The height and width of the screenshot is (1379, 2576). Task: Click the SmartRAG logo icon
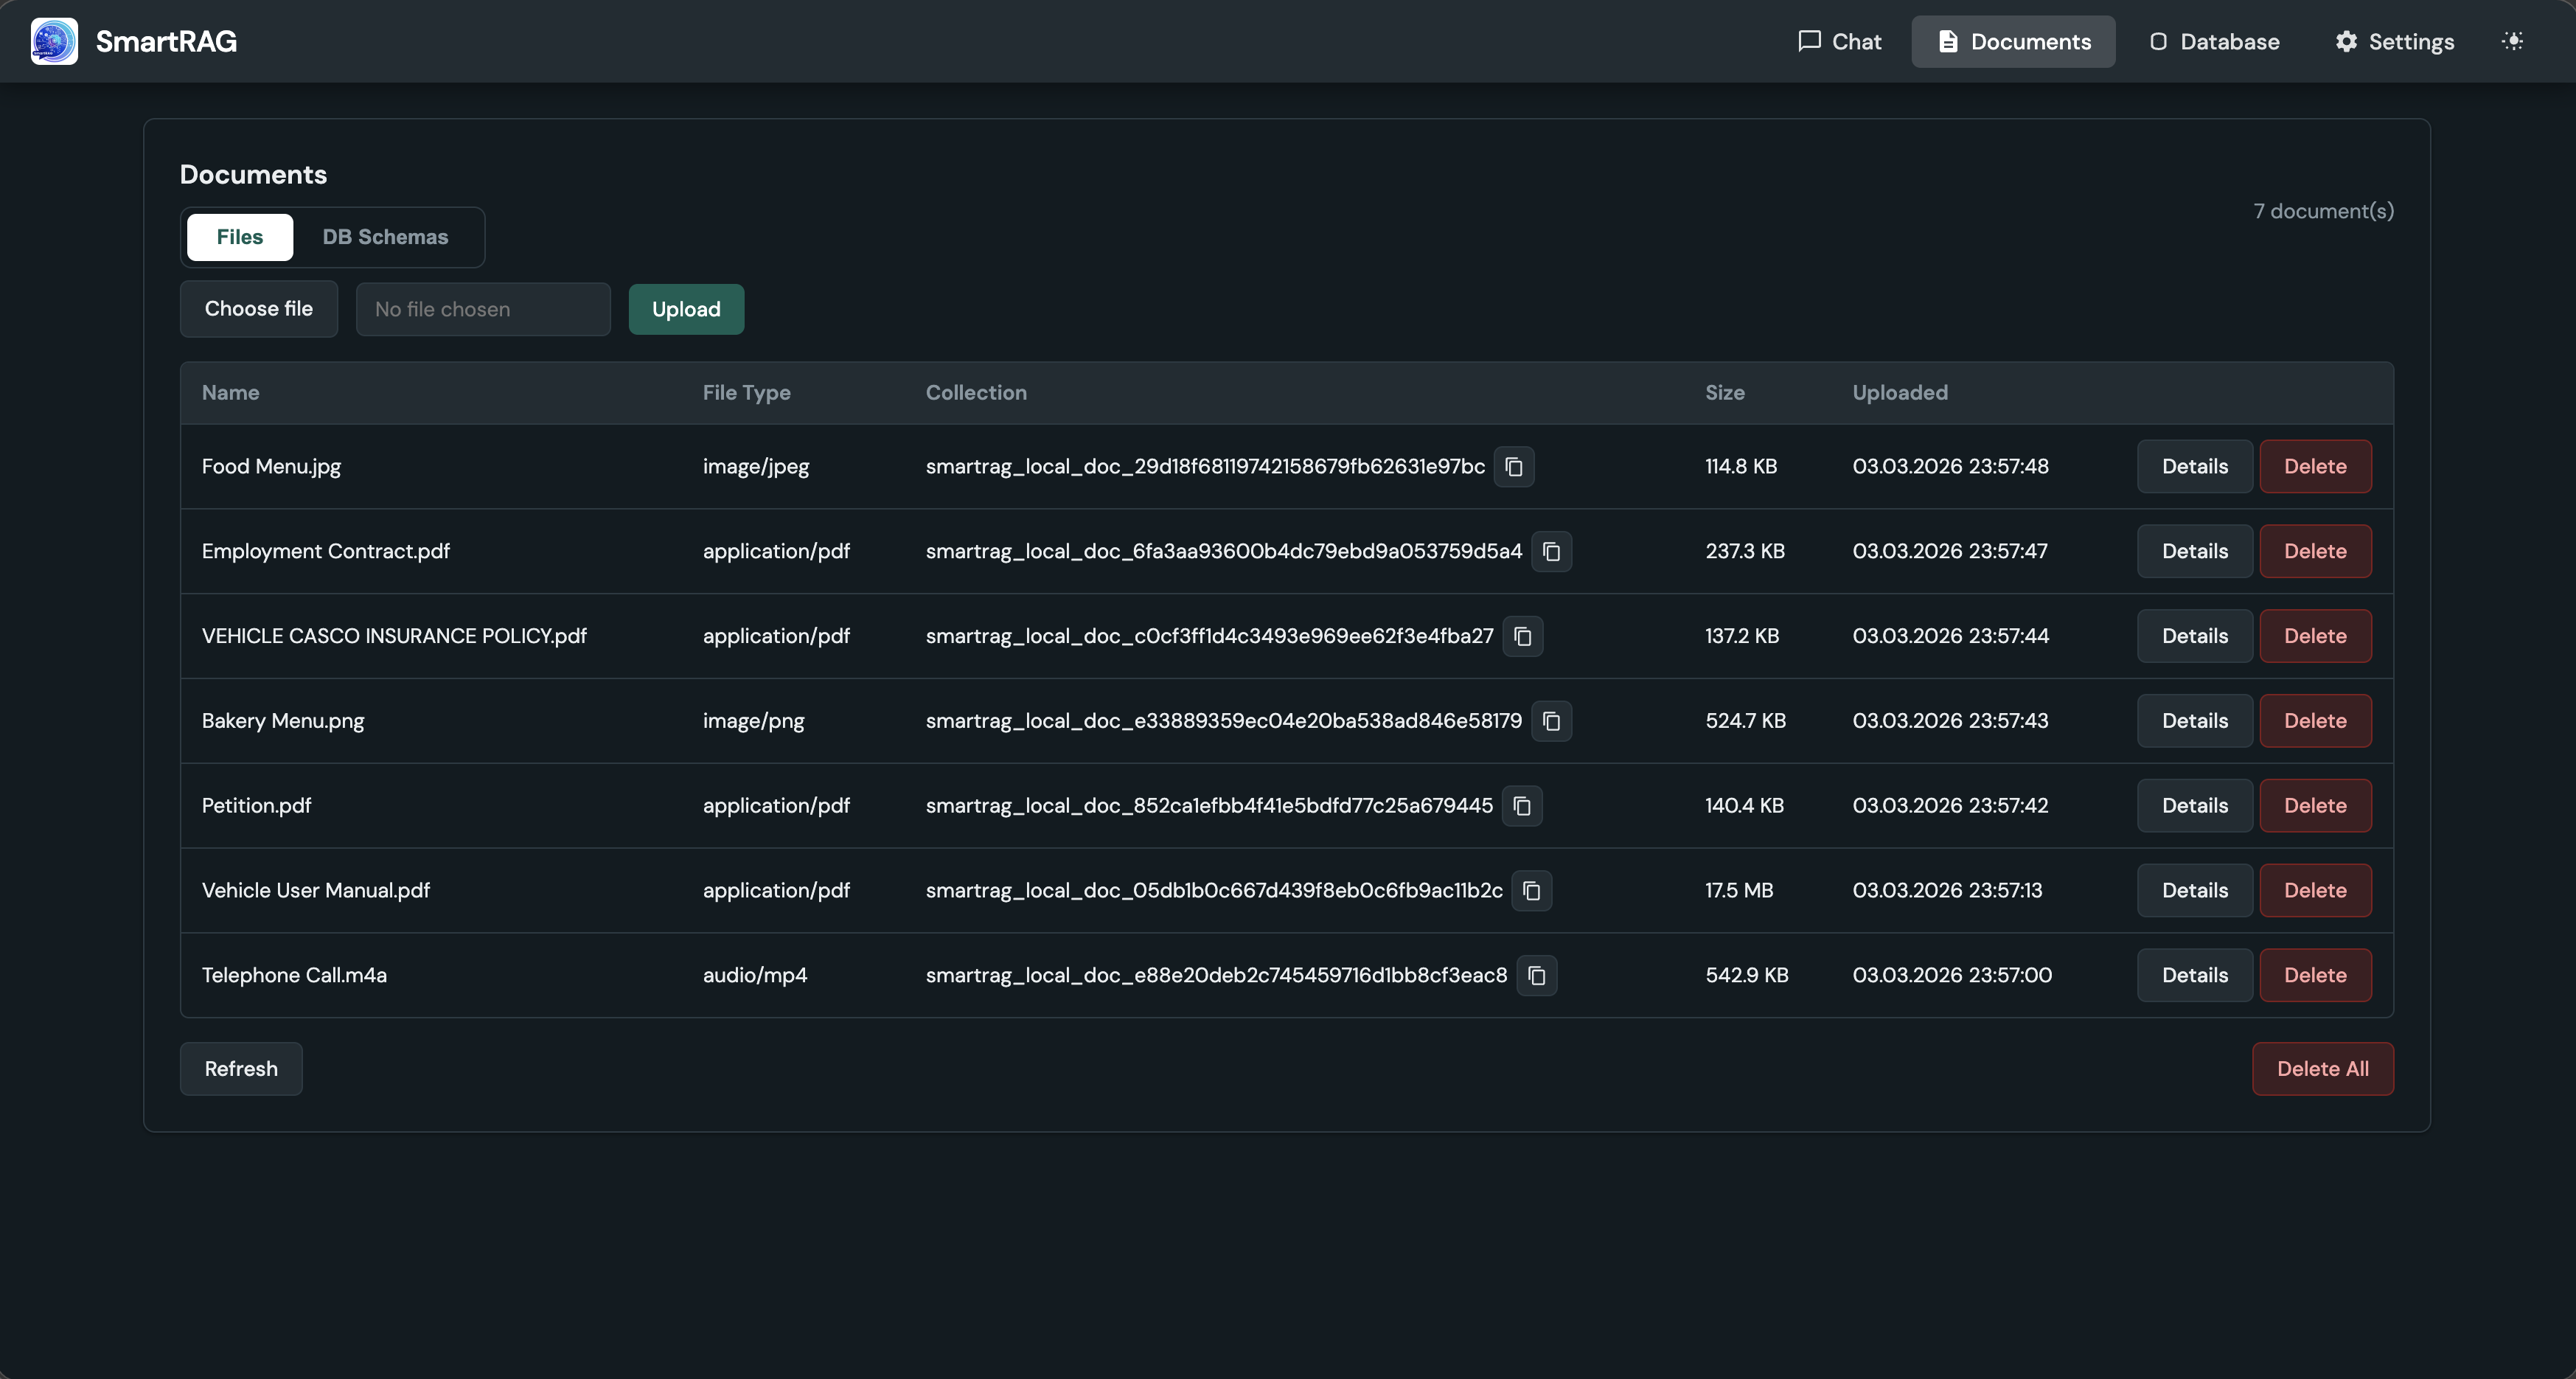pos(54,41)
